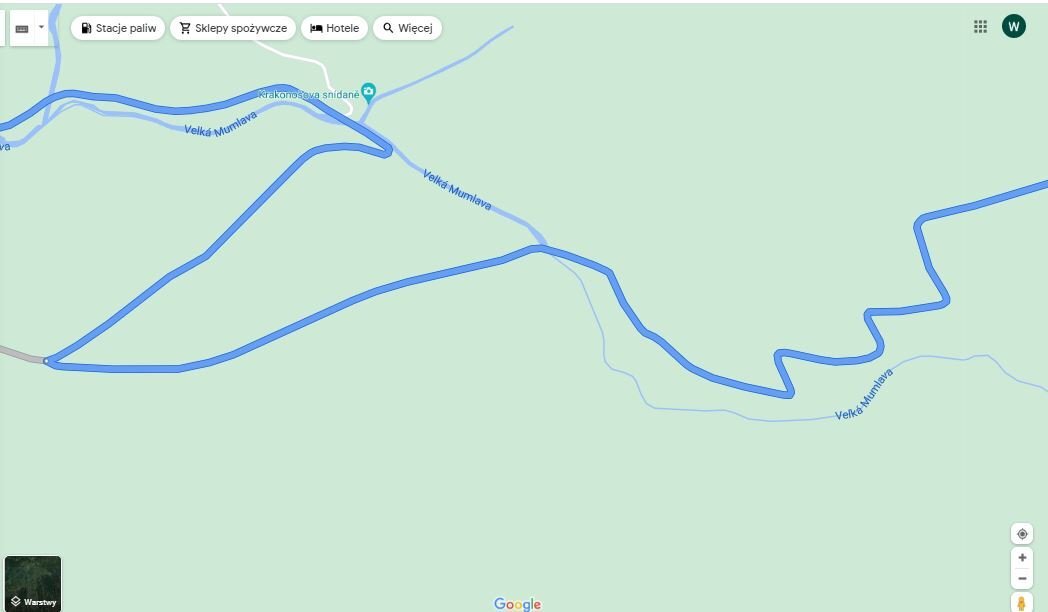Activate the Street View pegman
Screen dimensions: 1048x612
[x=1021, y=603]
